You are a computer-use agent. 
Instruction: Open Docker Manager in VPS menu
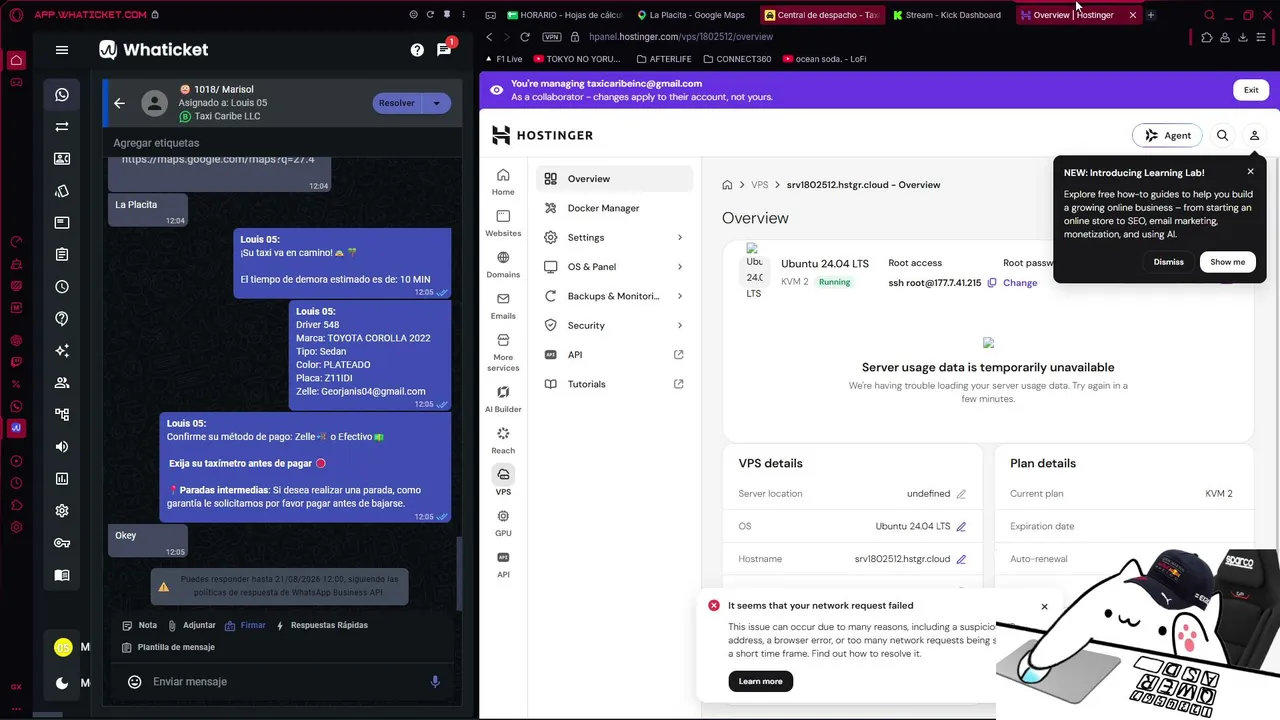coord(614,208)
